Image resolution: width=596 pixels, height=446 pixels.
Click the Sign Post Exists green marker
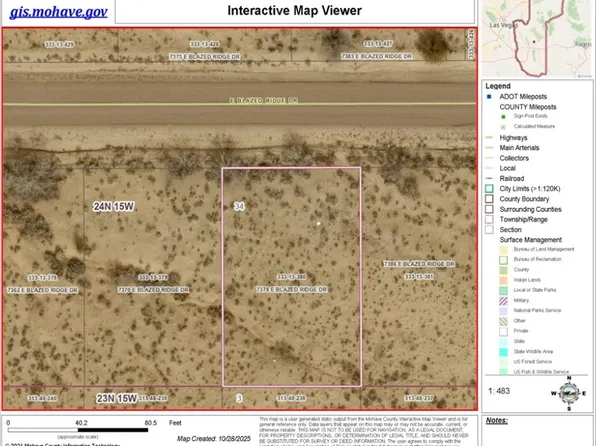[x=503, y=117]
